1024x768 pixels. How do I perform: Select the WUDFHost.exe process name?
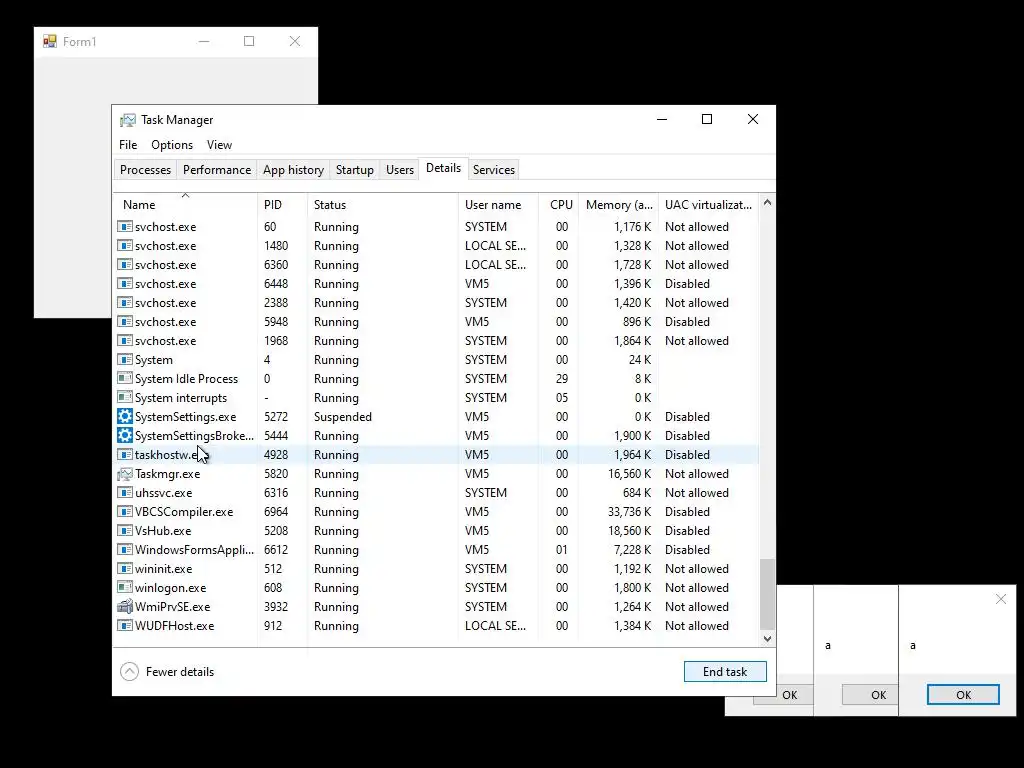174,626
